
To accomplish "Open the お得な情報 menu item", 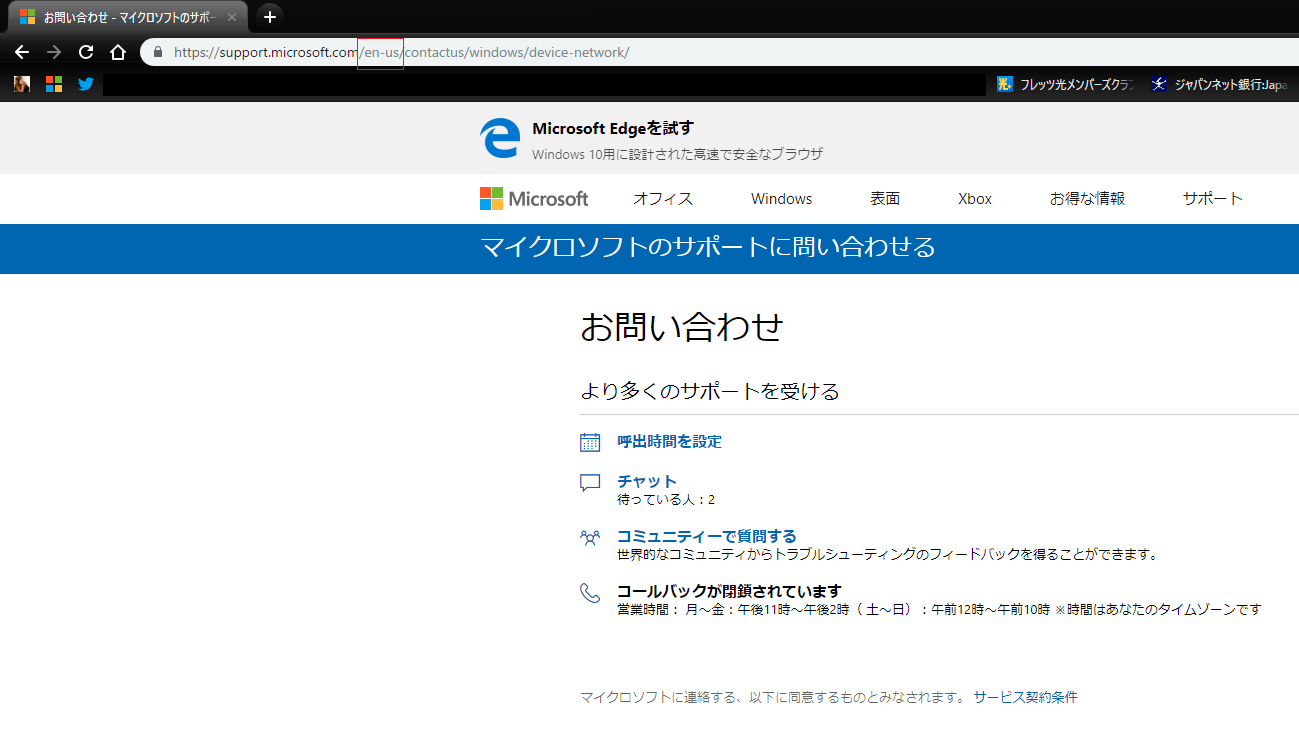I will pyautogui.click(x=1087, y=198).
